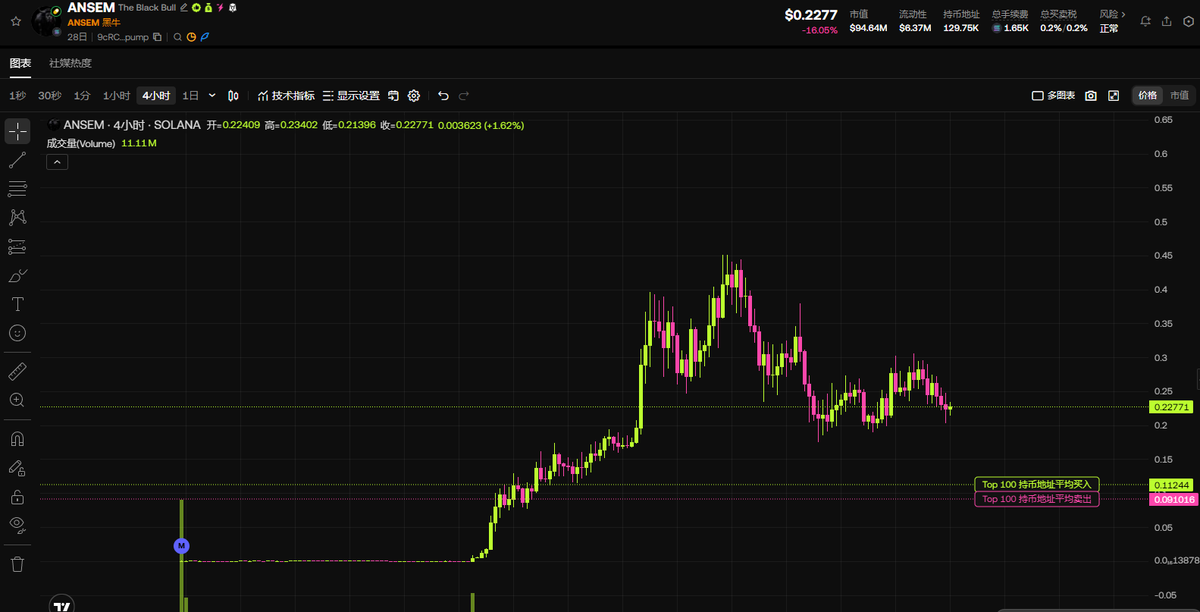Click the edit pencil next to The Black Bull

click(183, 7)
